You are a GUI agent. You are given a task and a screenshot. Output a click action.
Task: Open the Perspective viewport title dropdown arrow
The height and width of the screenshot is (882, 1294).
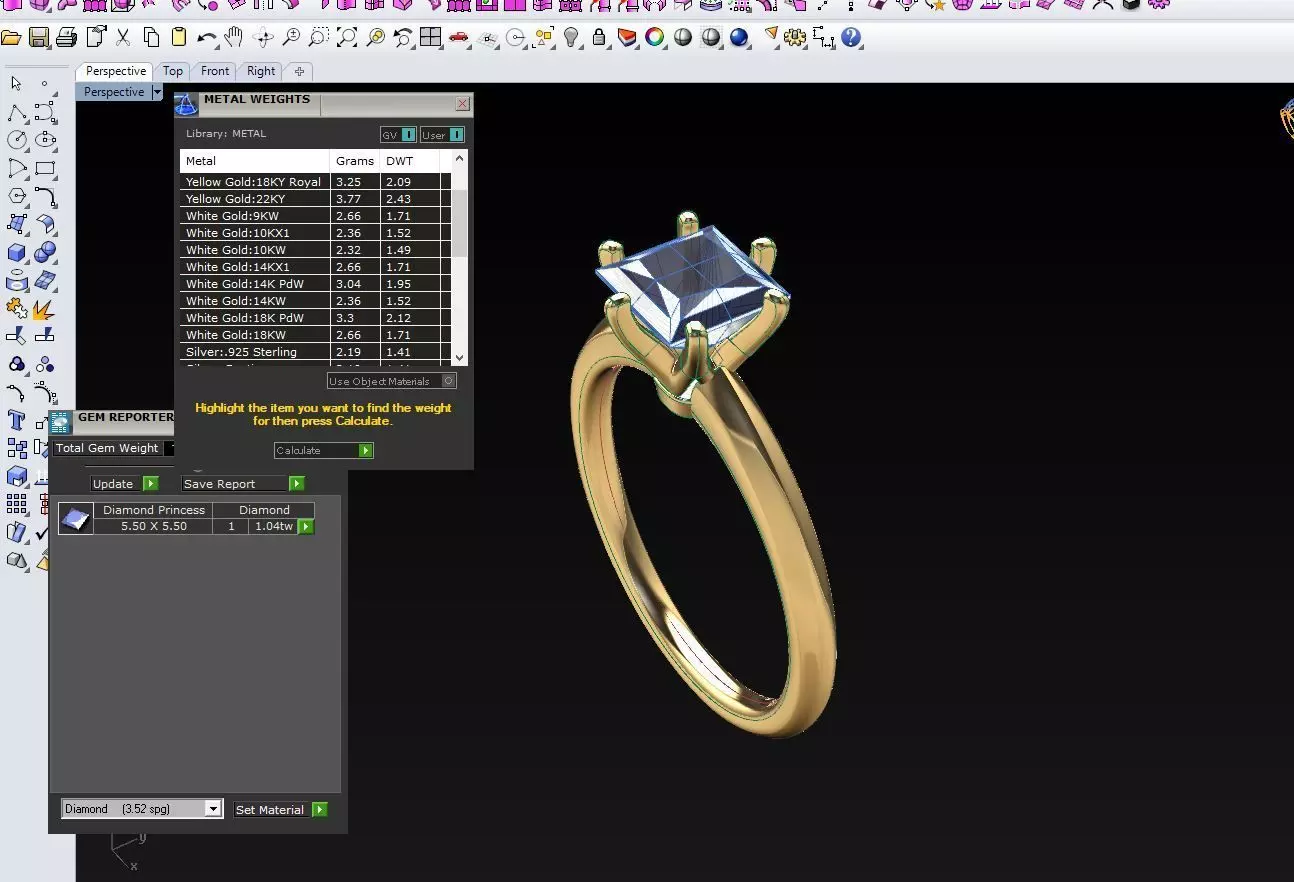tap(157, 92)
